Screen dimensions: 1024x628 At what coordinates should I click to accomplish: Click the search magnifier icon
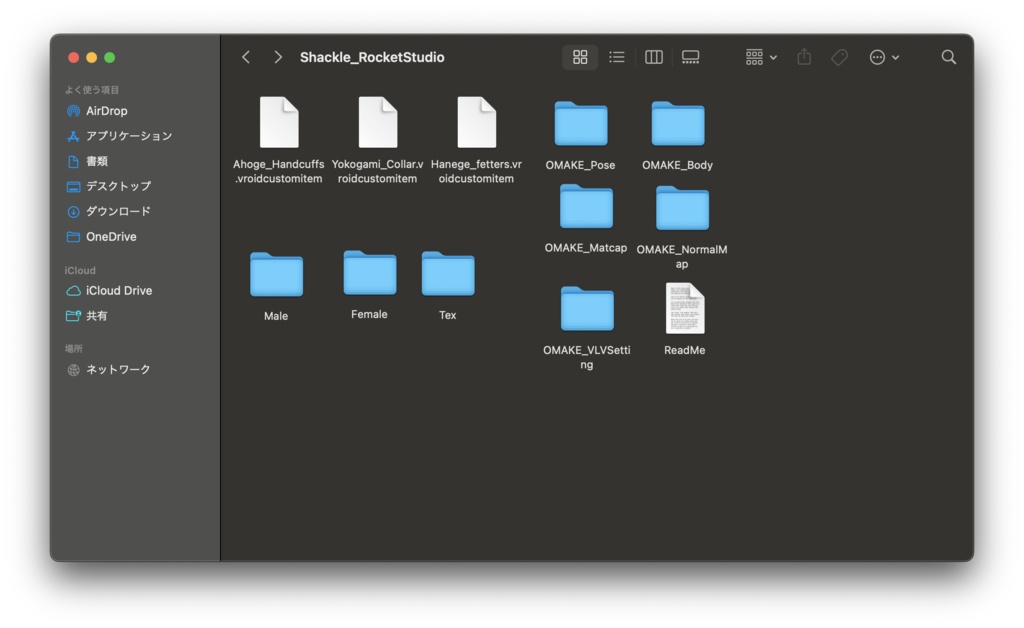949,57
